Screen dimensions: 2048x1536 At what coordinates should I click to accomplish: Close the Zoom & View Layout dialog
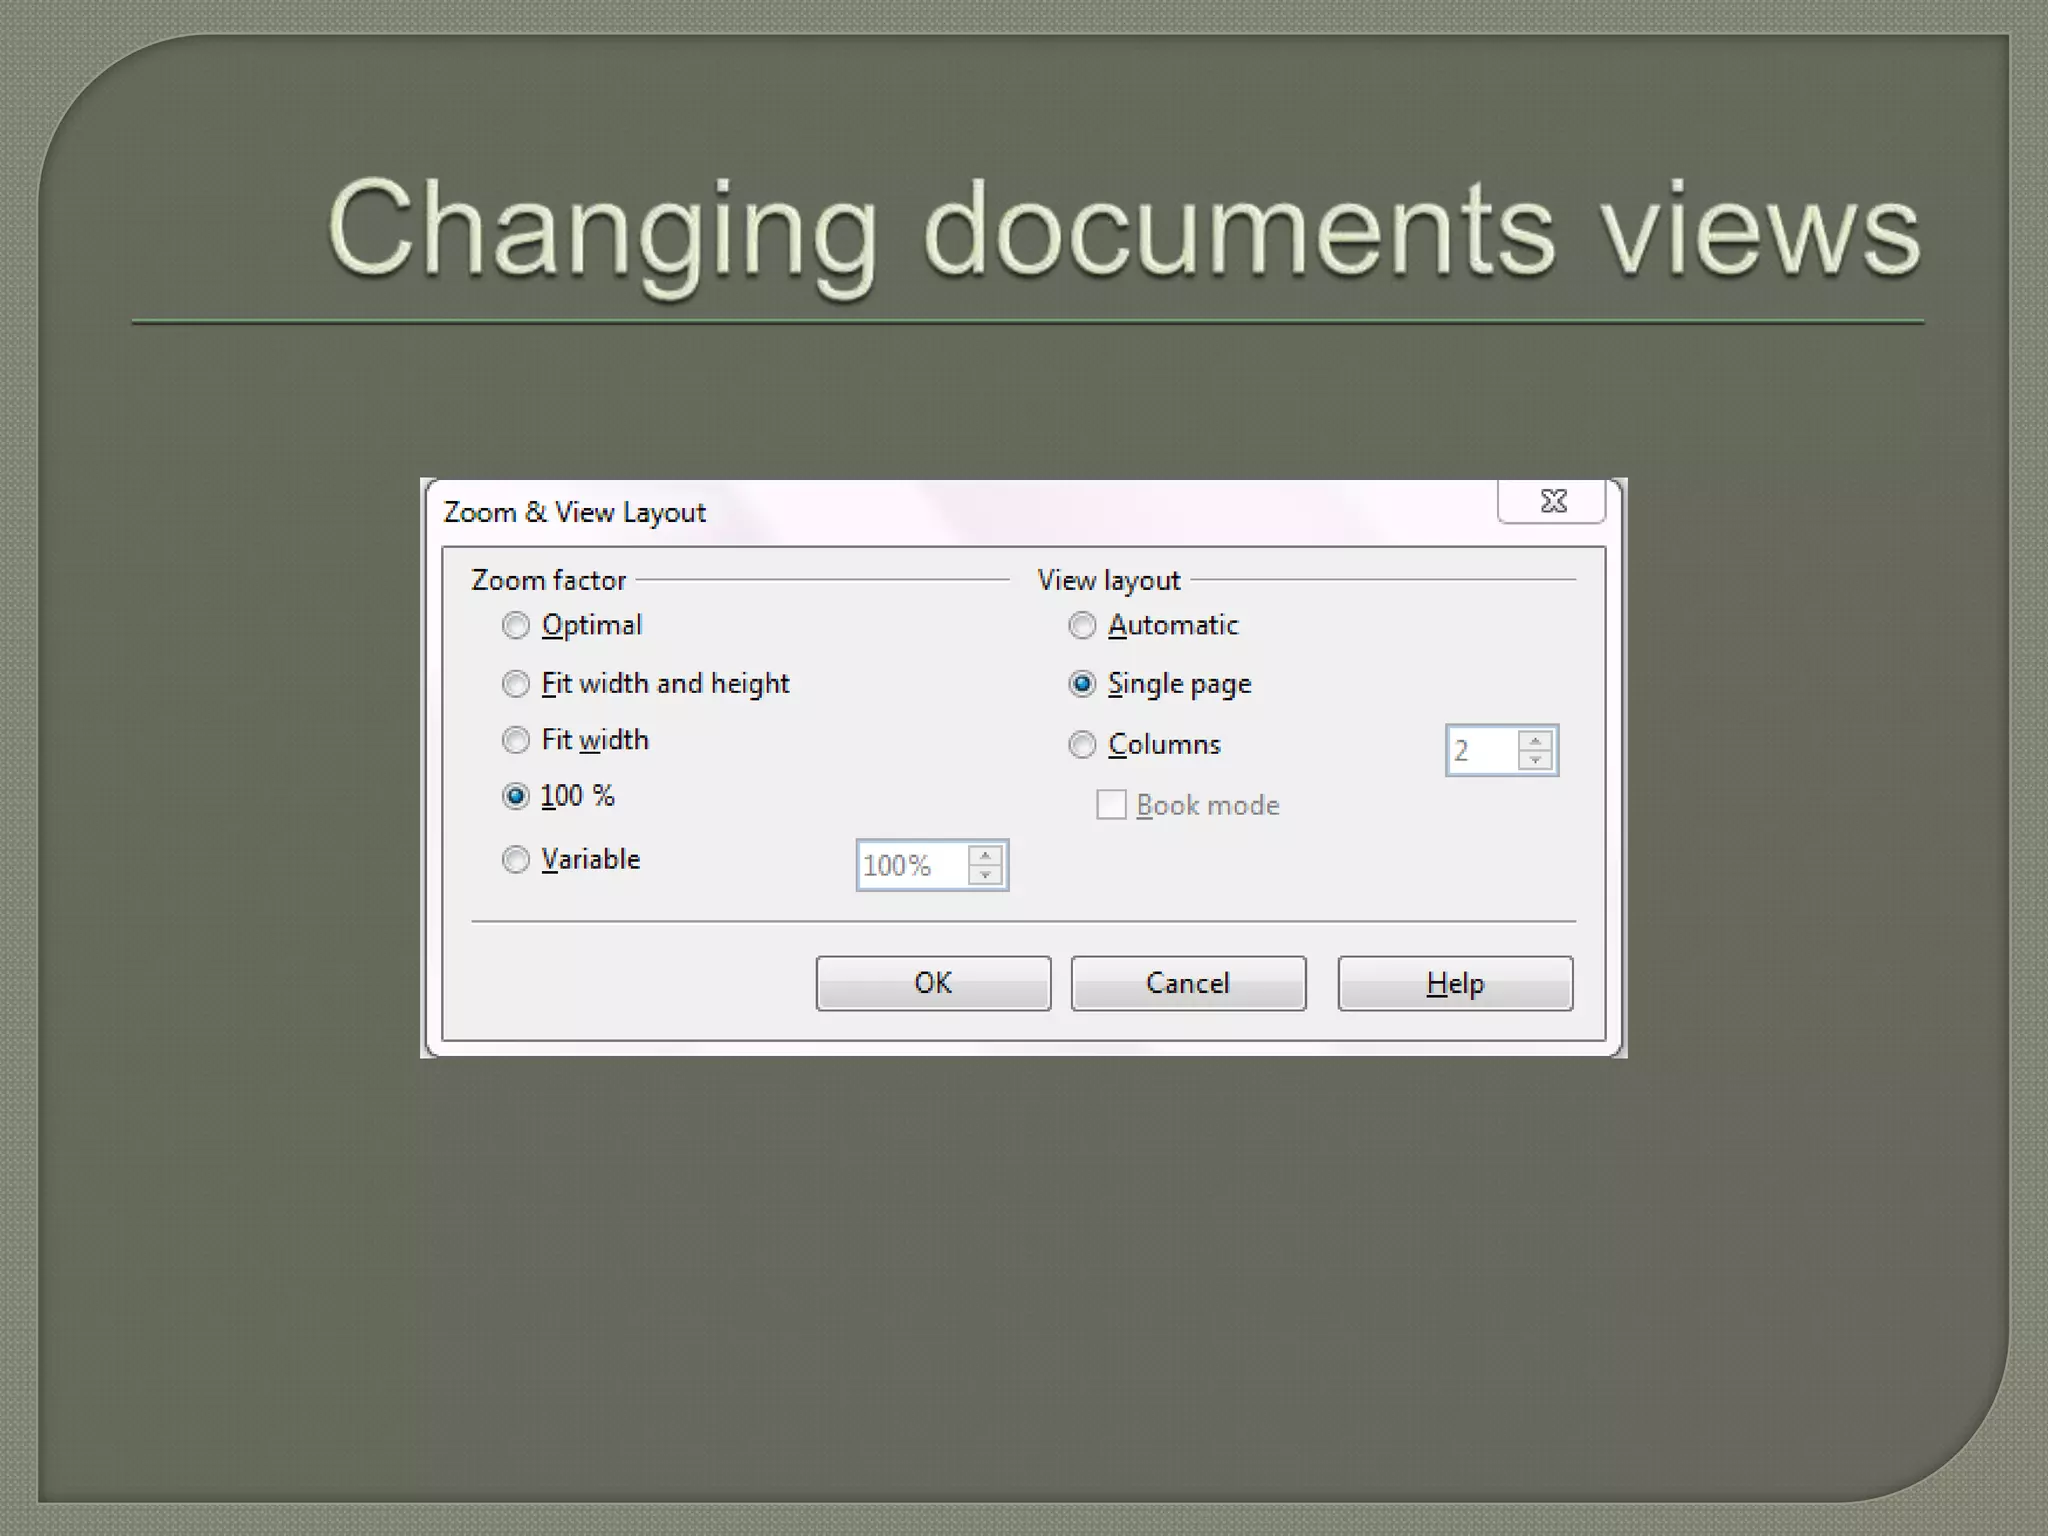(x=1552, y=501)
